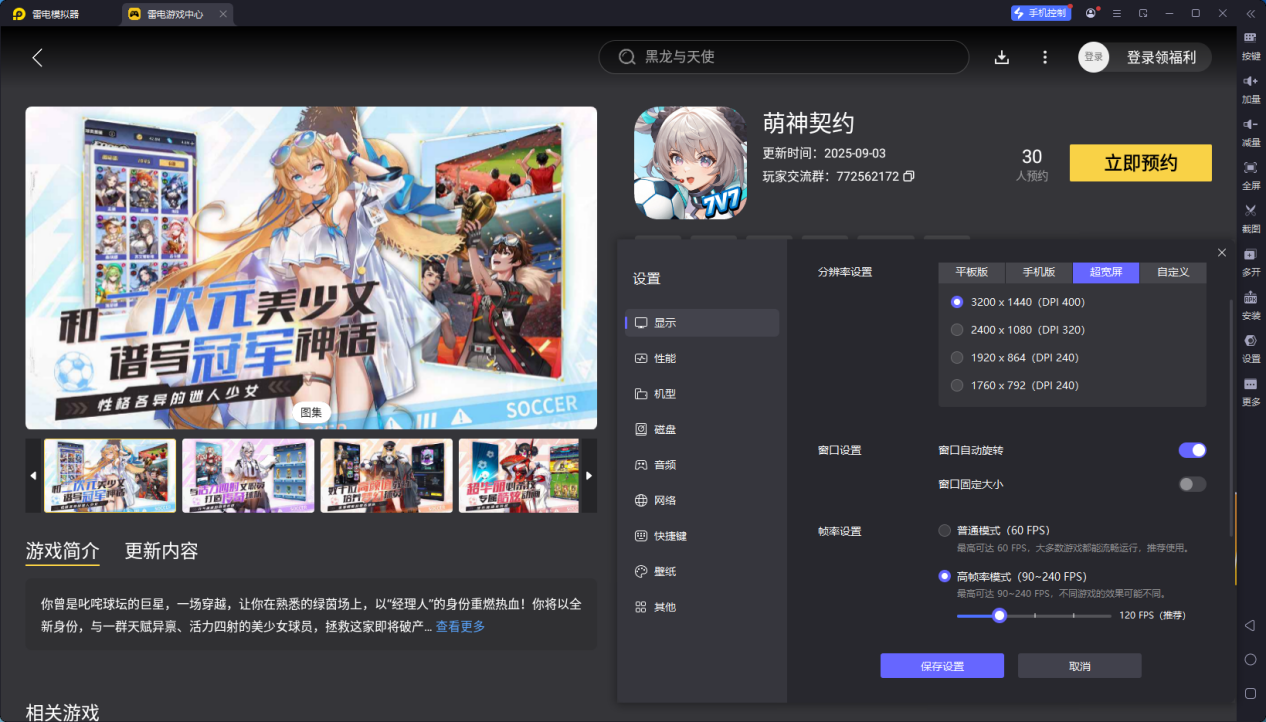Turn off window auto-rotate (窗口自动旋转)
1266x722 pixels.
1192,450
